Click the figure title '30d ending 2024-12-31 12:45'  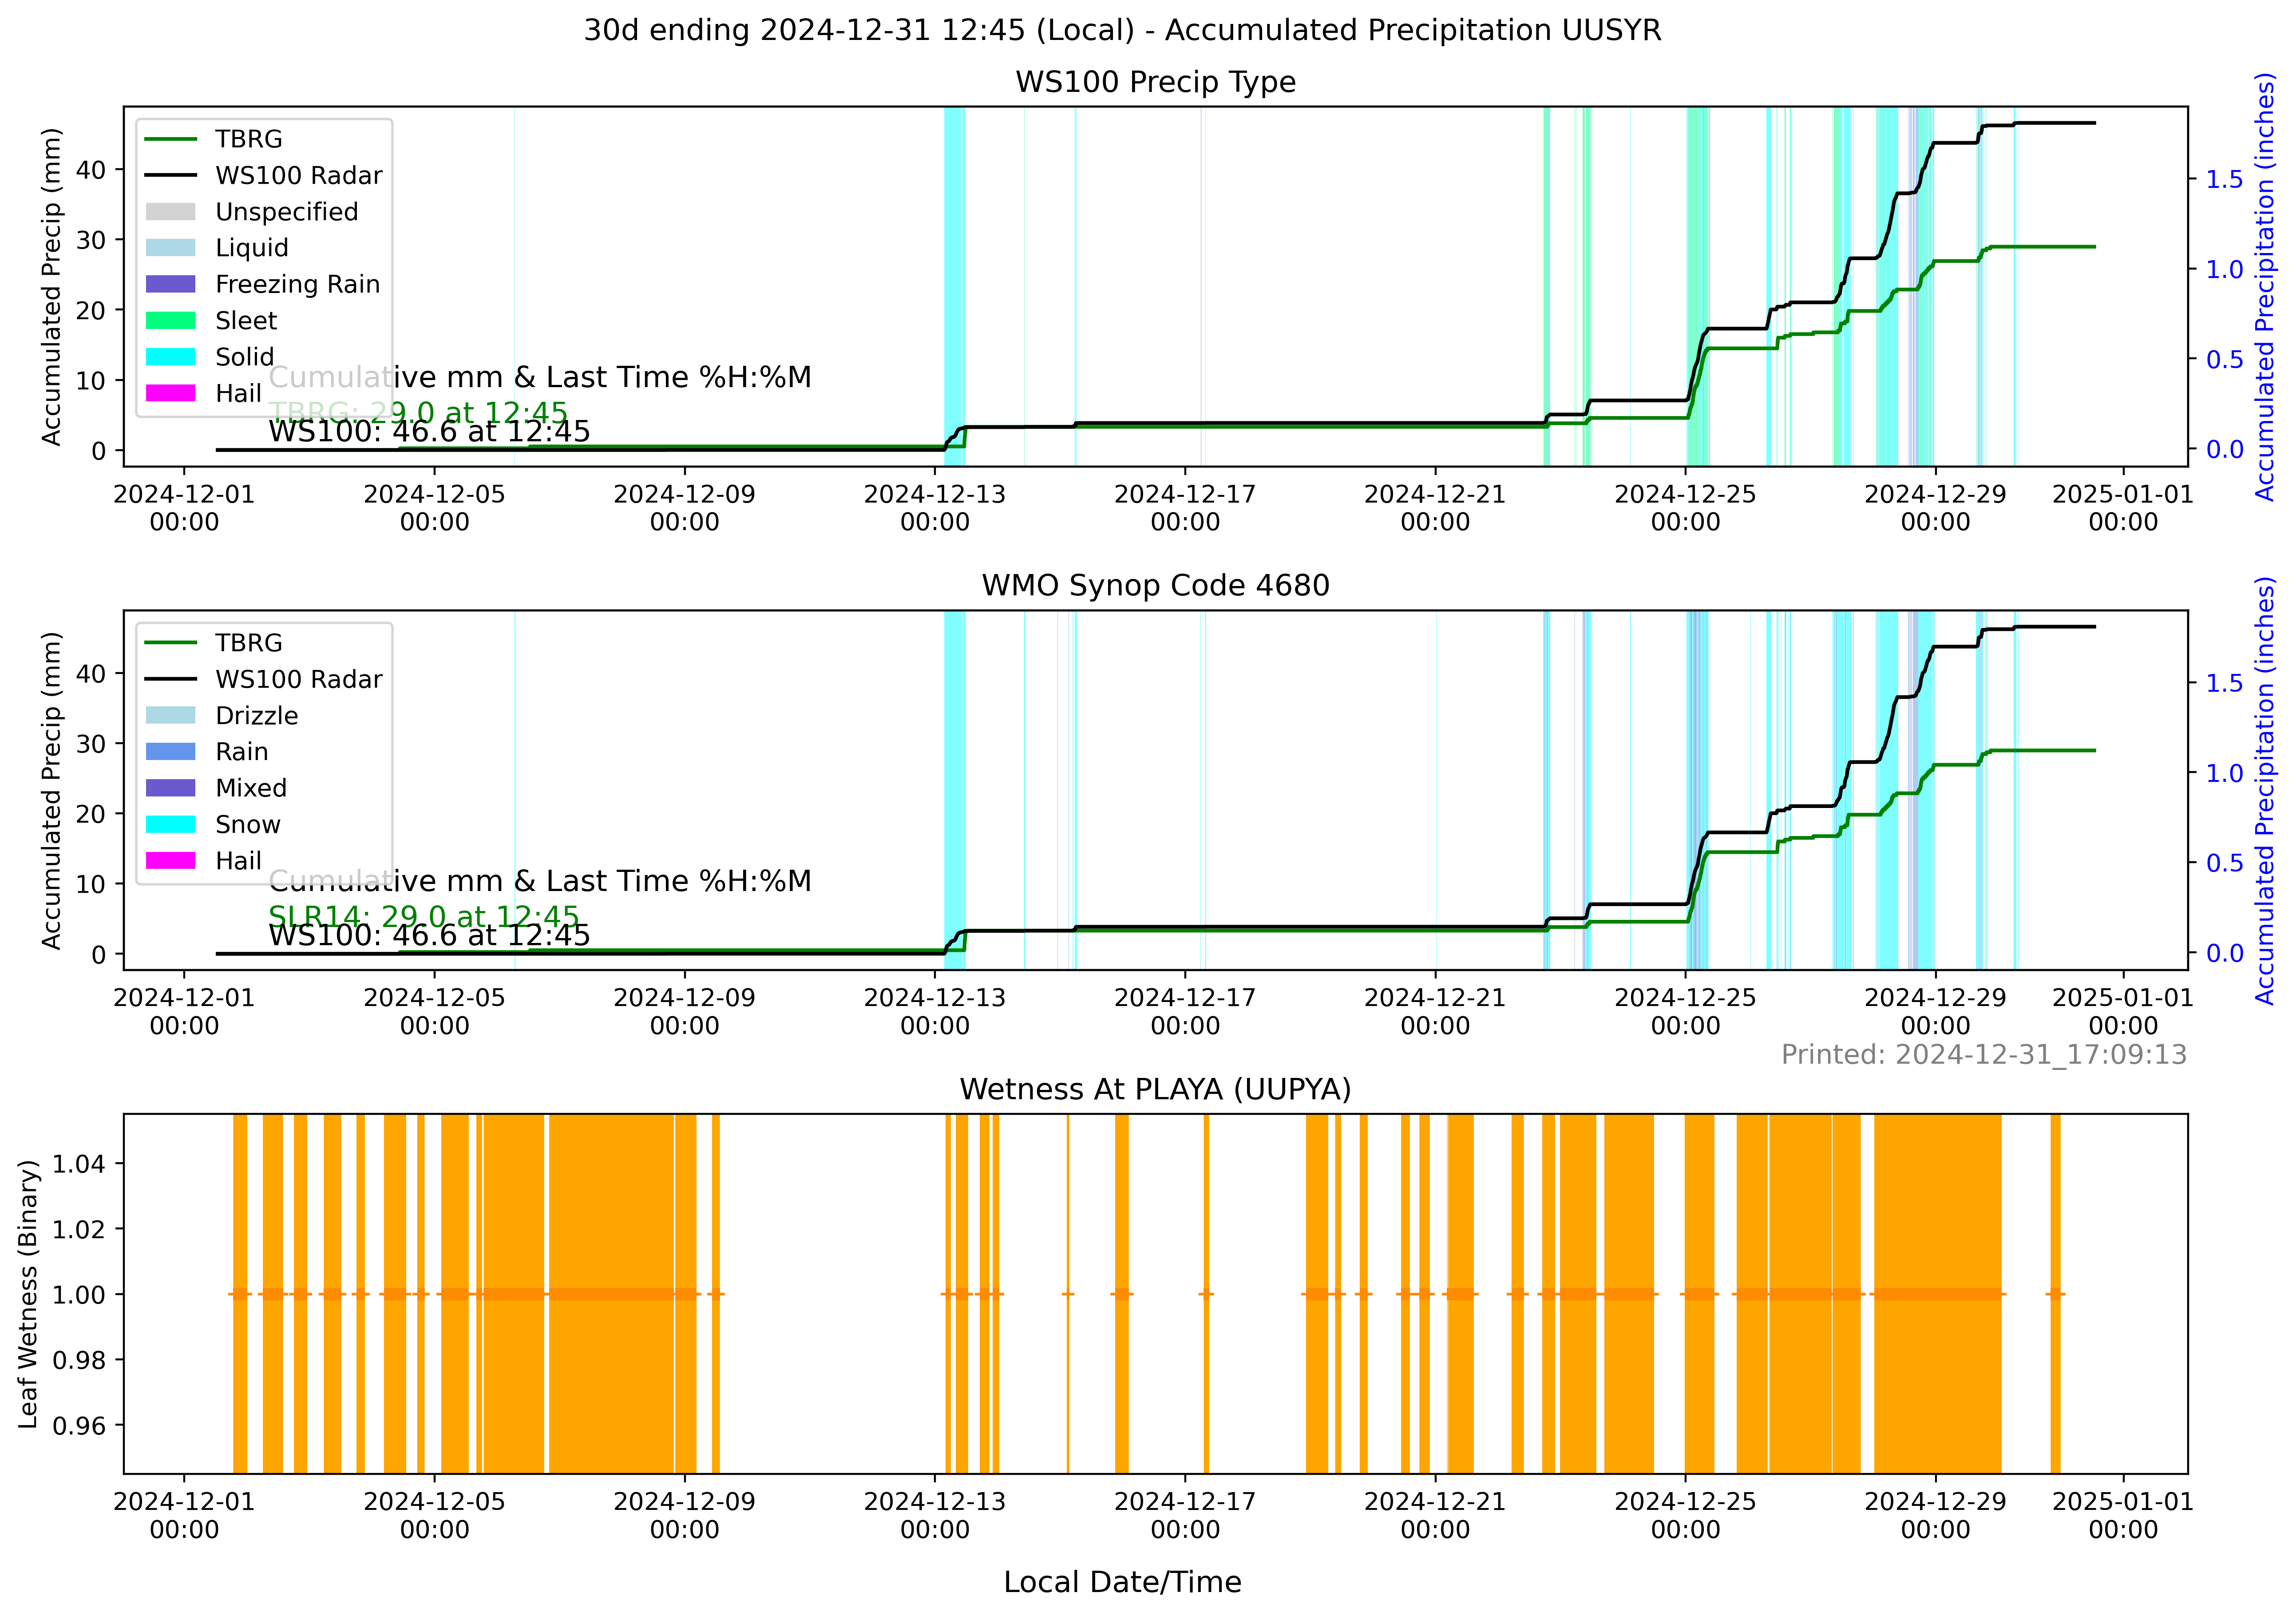coord(1122,30)
